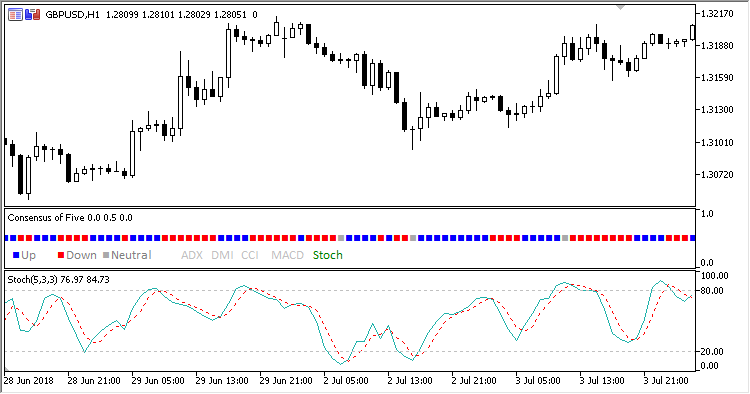Click the 1.31590 price scale value

(x=717, y=77)
